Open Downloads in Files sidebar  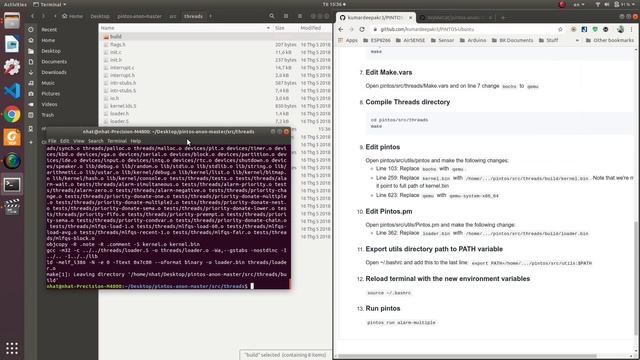tap(54, 72)
